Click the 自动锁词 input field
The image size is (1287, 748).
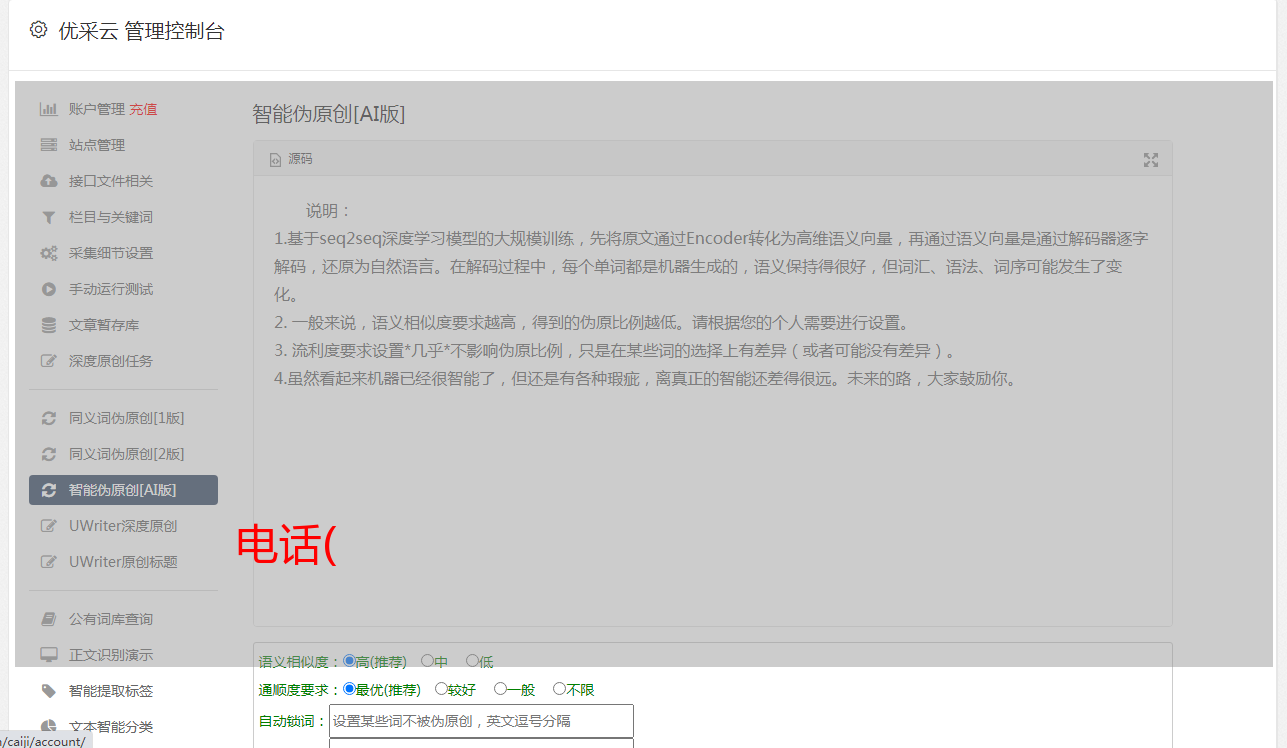(481, 721)
